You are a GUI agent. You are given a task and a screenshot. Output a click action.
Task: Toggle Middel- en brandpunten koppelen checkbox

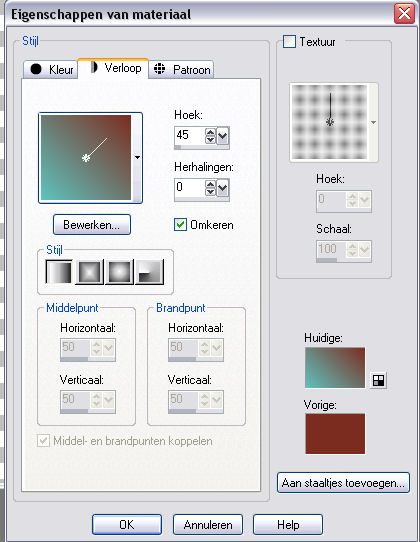click(x=44, y=441)
